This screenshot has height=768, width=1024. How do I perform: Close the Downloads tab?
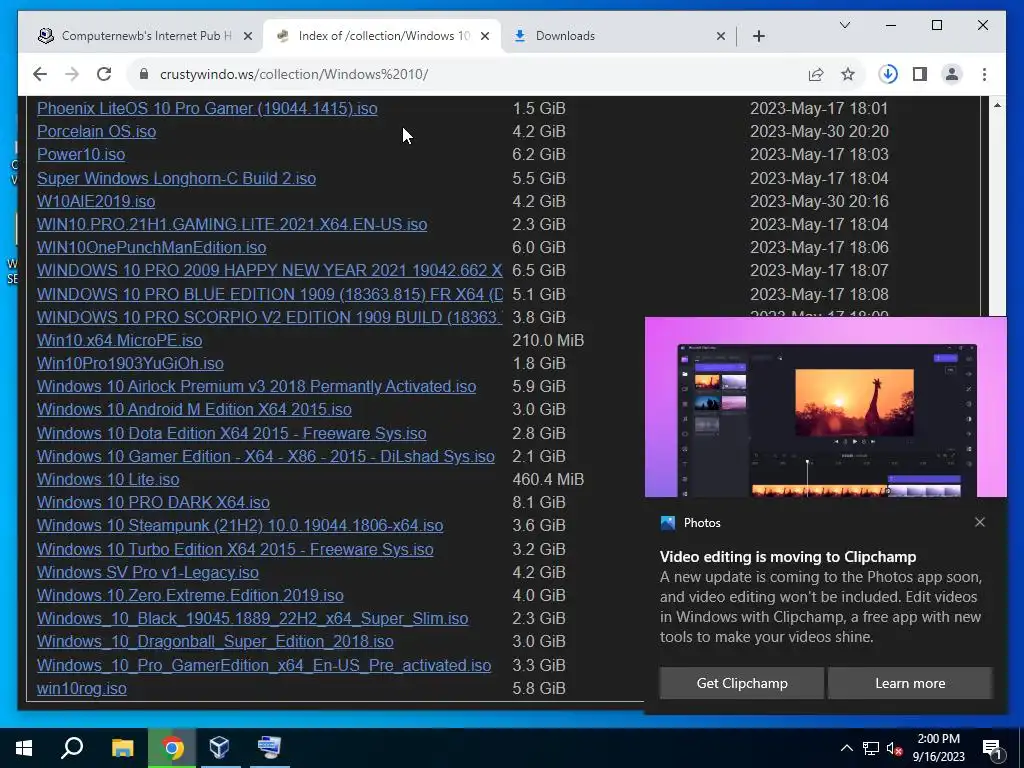tap(720, 36)
